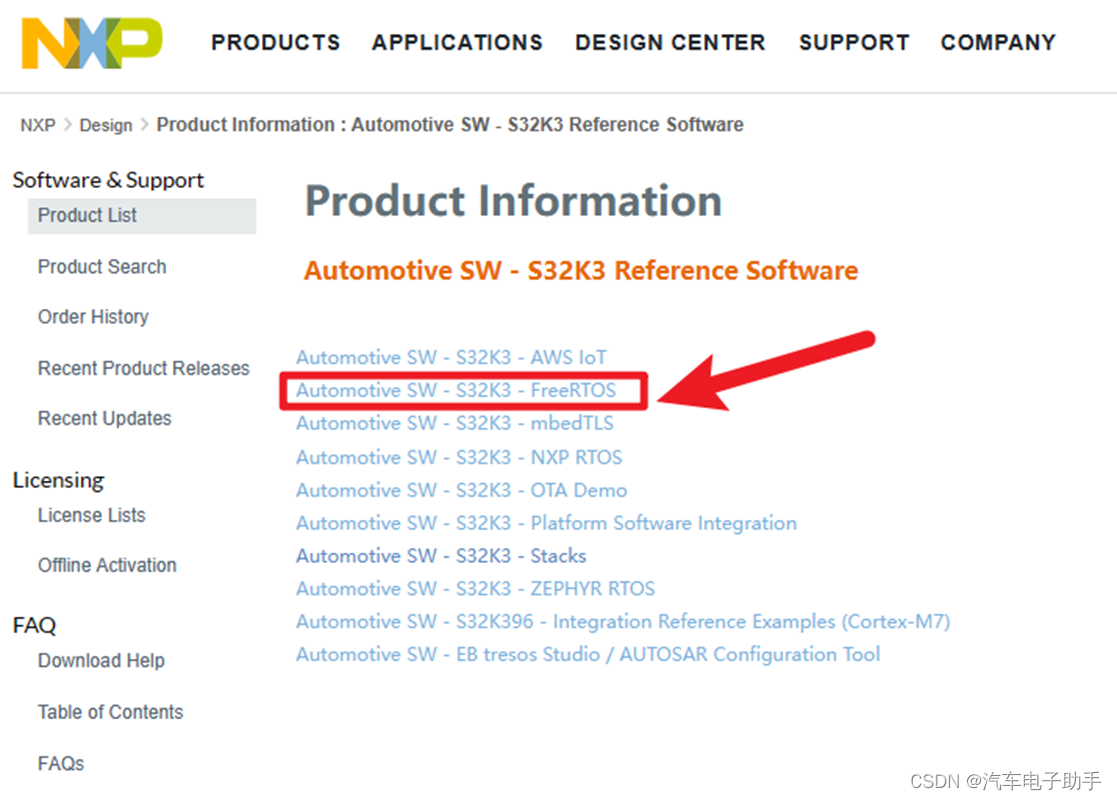Open Automotive SW - S32K3 - OTA Demo
The image size is (1117, 800).
462,490
